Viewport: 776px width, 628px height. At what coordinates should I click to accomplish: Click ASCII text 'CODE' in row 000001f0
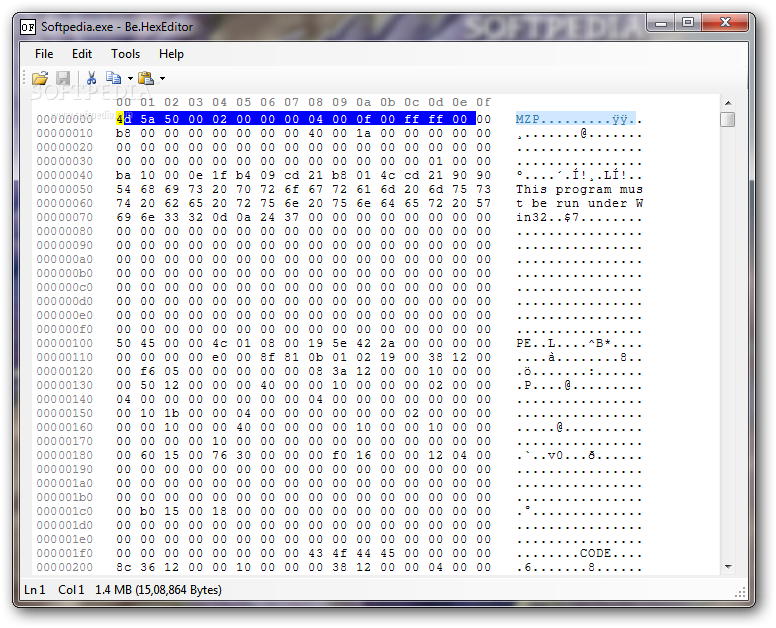click(x=595, y=553)
